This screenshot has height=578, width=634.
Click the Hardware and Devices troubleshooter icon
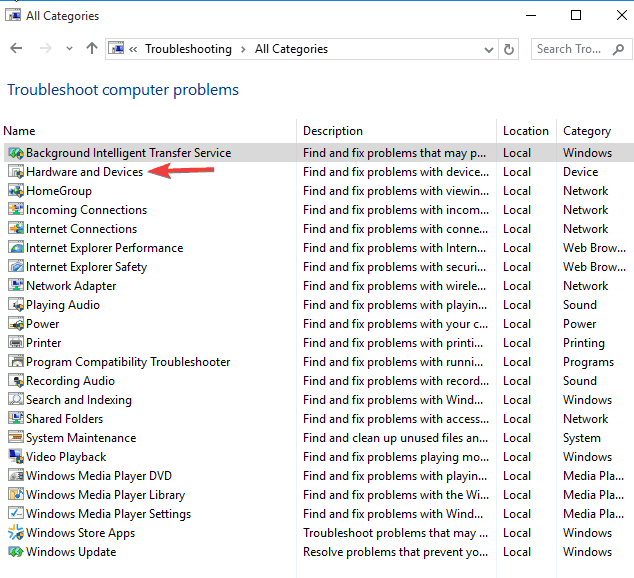coord(16,172)
